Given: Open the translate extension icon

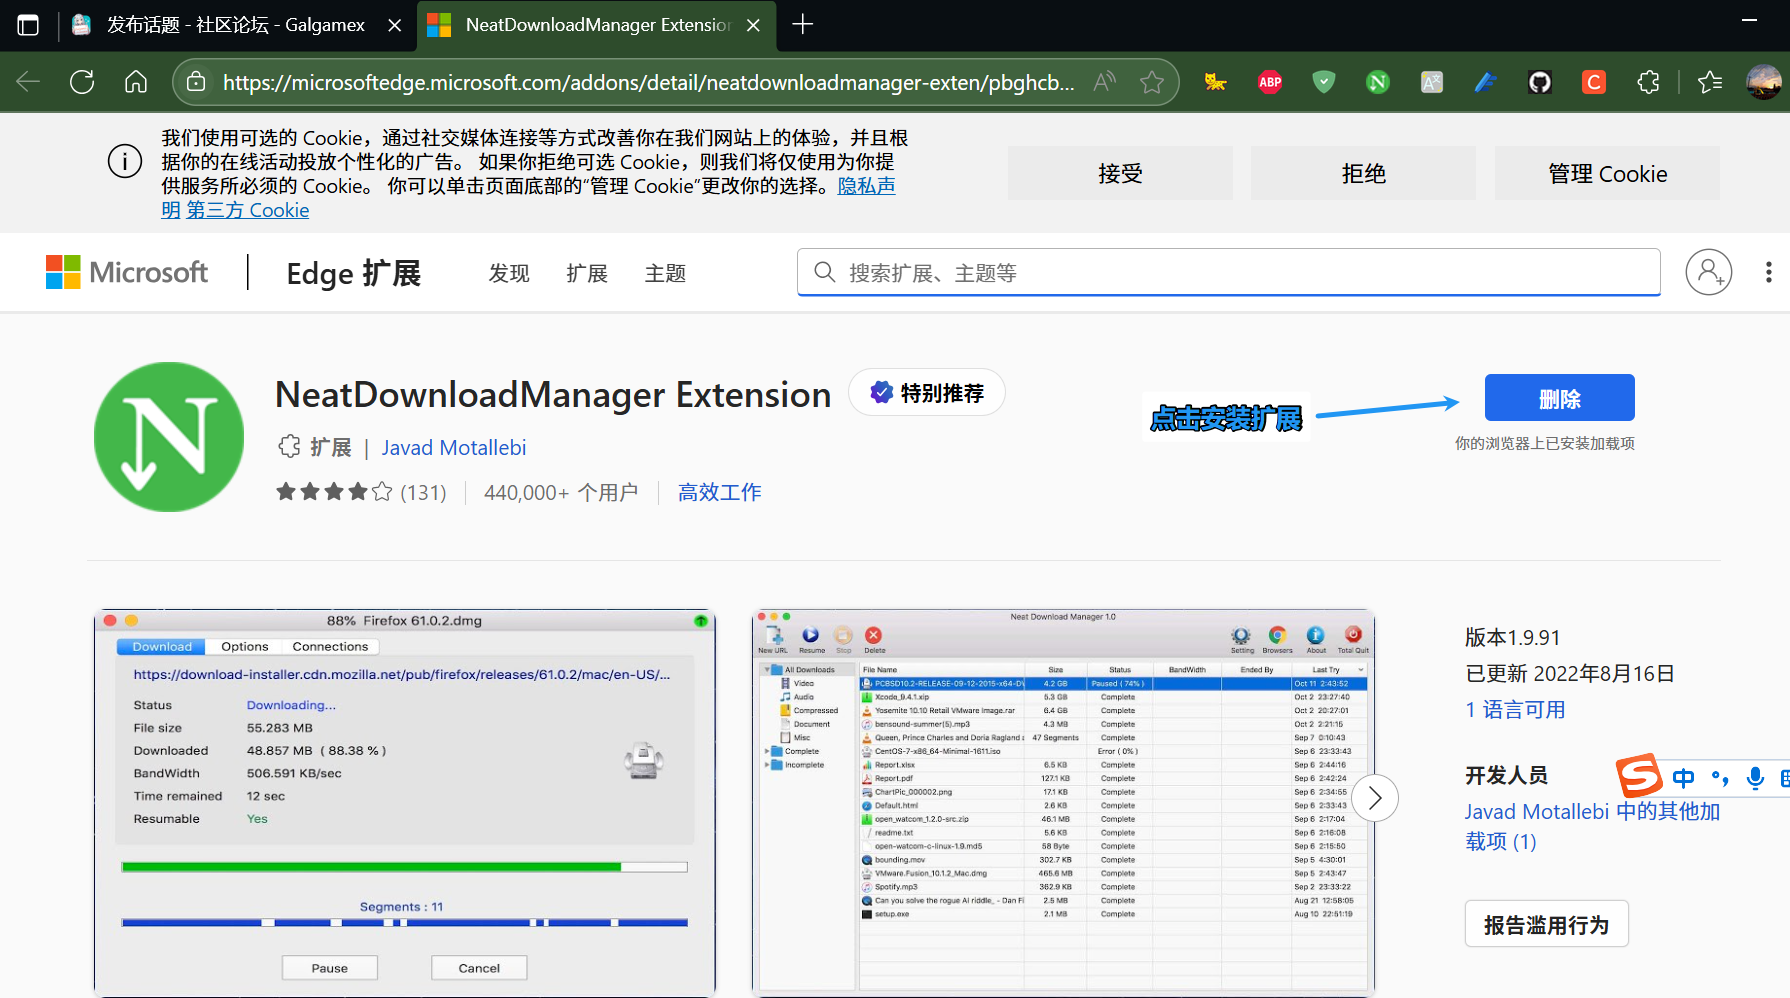Looking at the screenshot, I should tap(1432, 82).
